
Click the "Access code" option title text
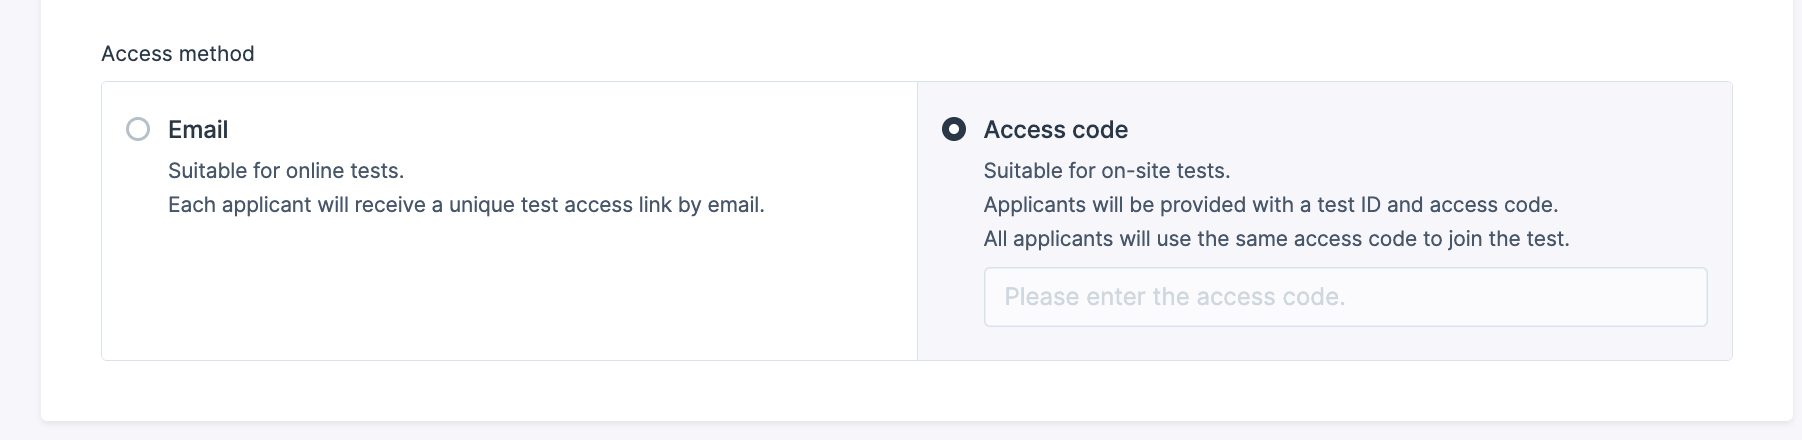(1055, 130)
